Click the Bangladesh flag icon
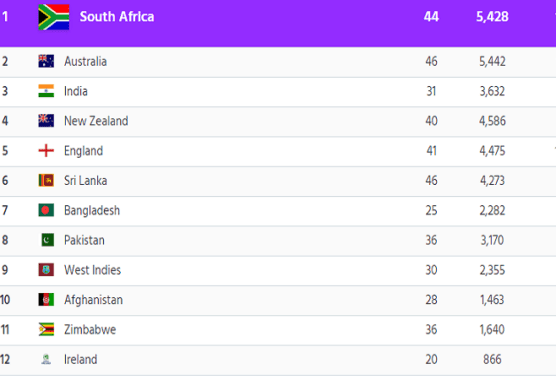556x380 pixels. pyautogui.click(x=46, y=210)
